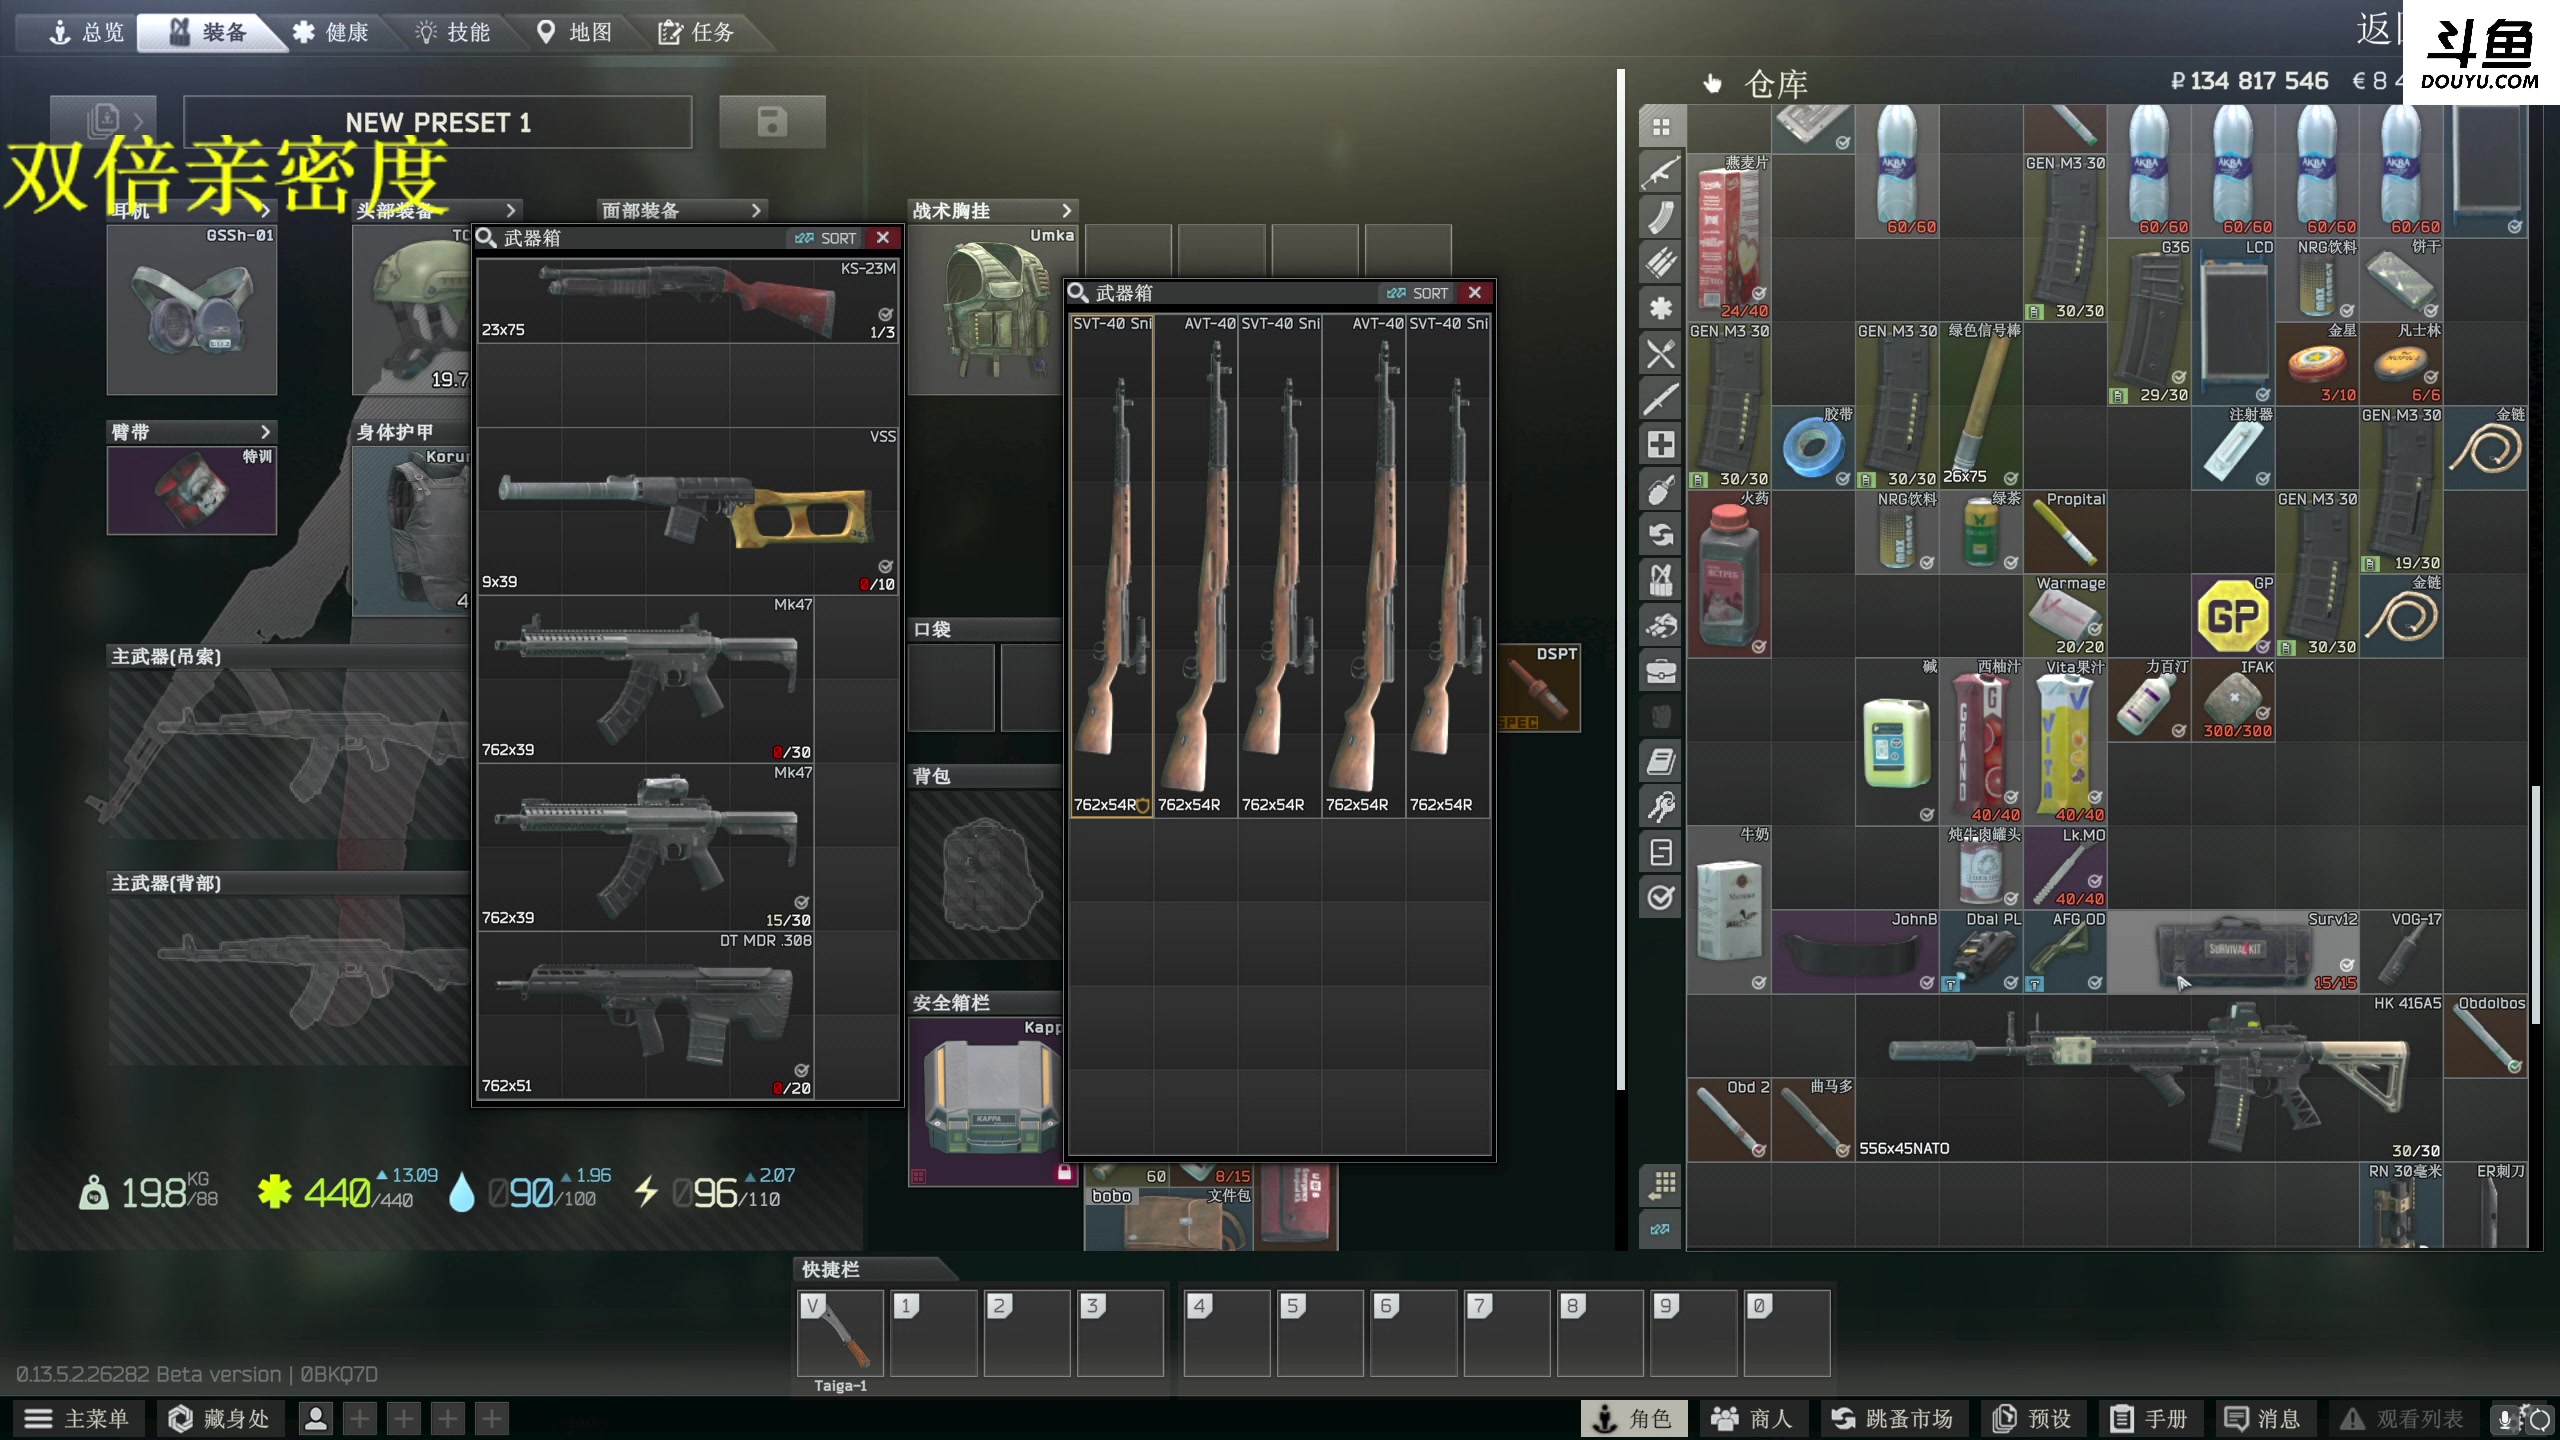Filter stash by quest checkmark icon
The height and width of the screenshot is (1440, 2560).
[1661, 897]
